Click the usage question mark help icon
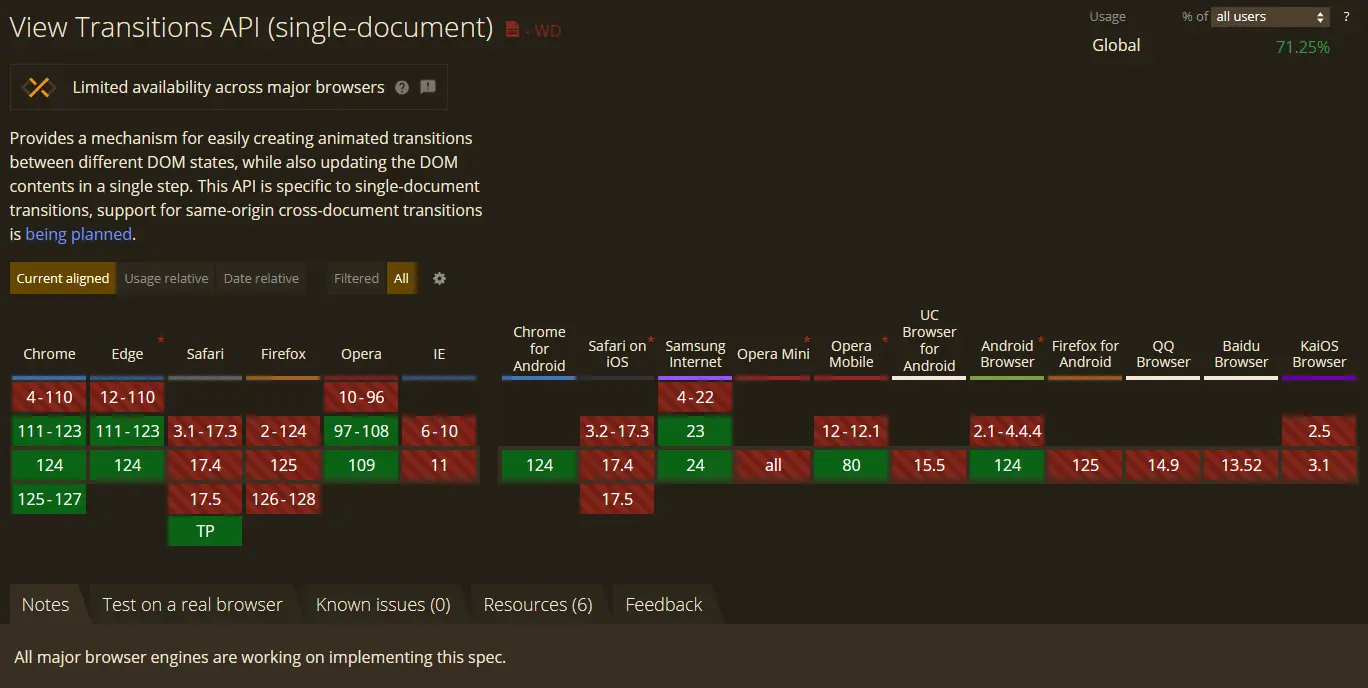1368x688 pixels. 1346,17
